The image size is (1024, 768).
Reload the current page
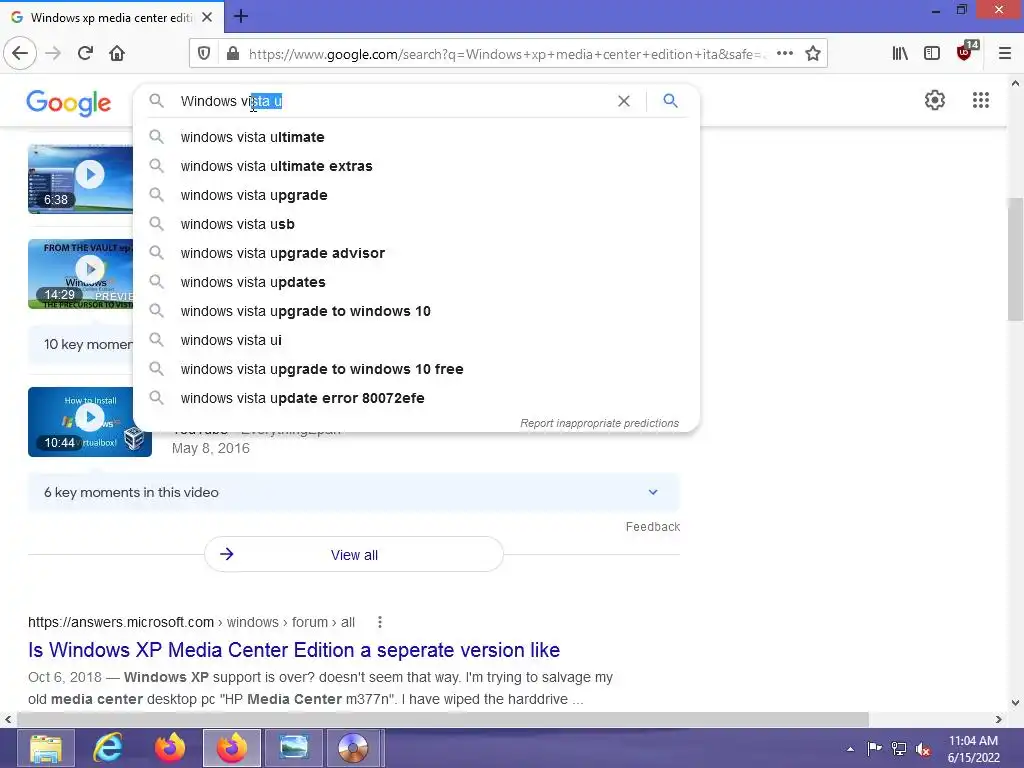[85, 53]
